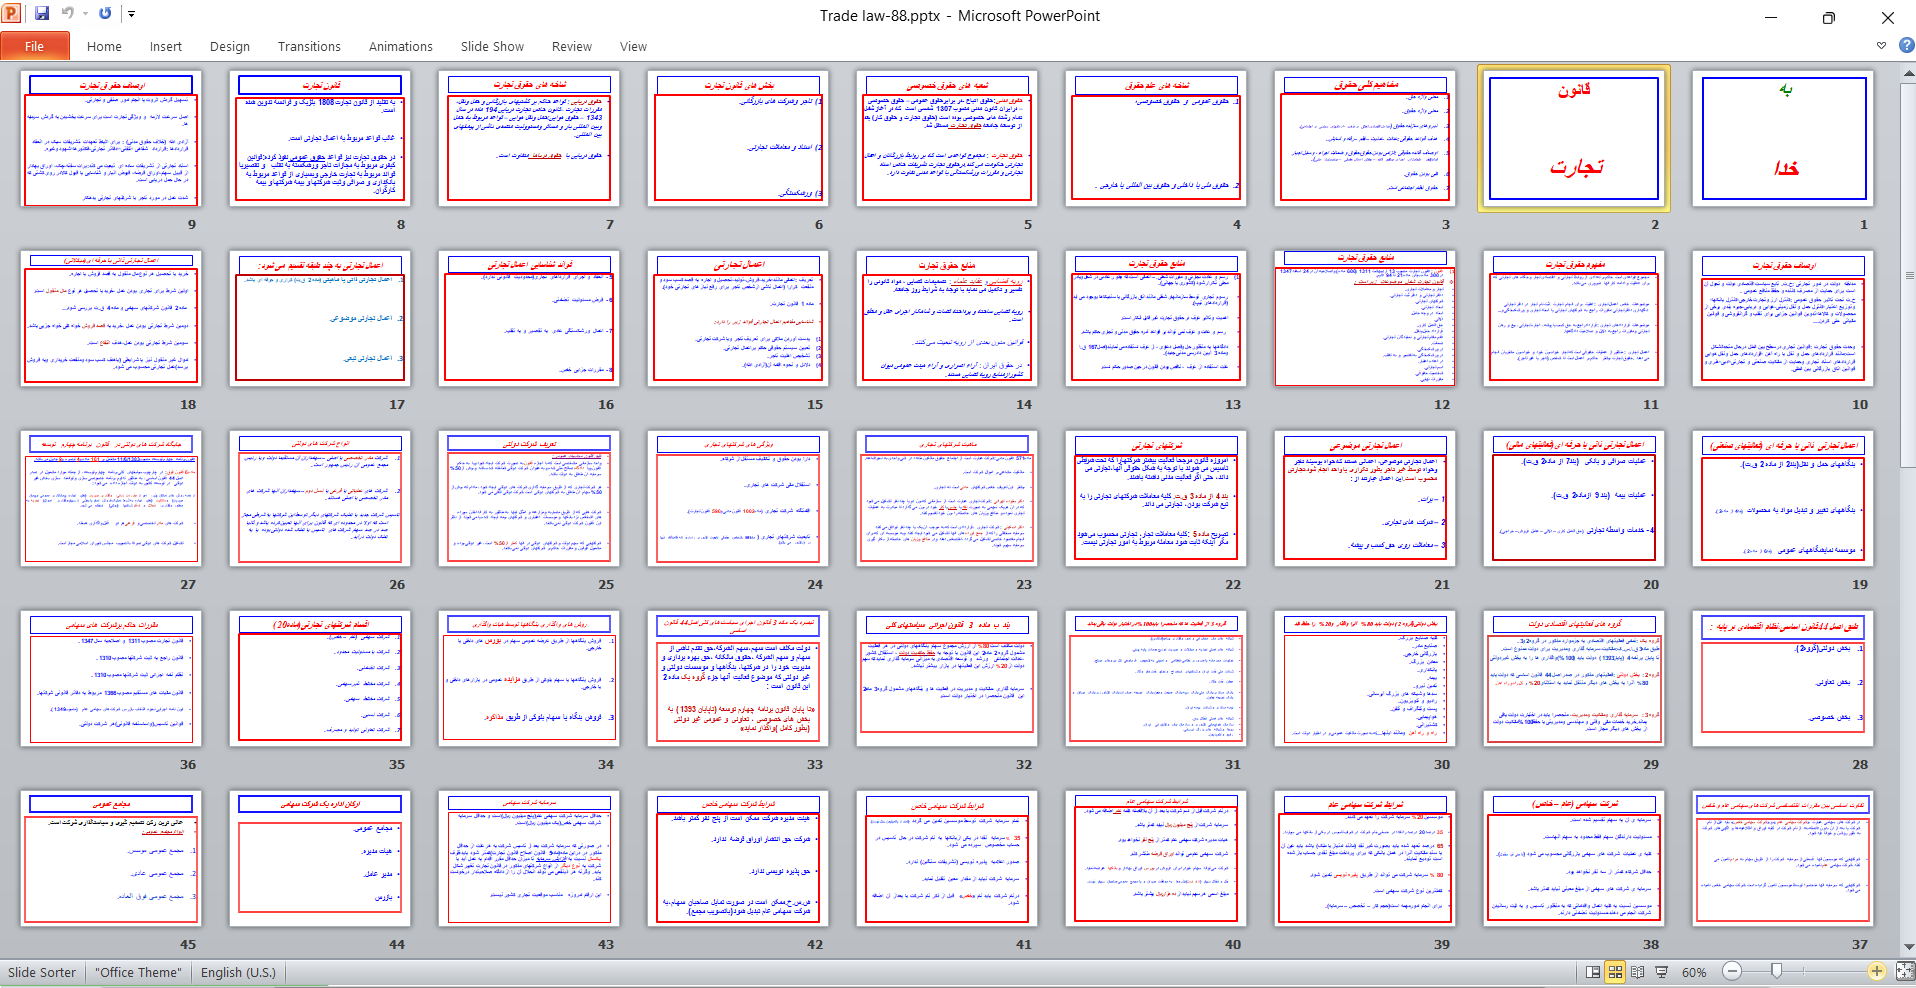Open the Slide Show ribbon tab
Viewport: 1916px width, 988px height.
pos(492,46)
